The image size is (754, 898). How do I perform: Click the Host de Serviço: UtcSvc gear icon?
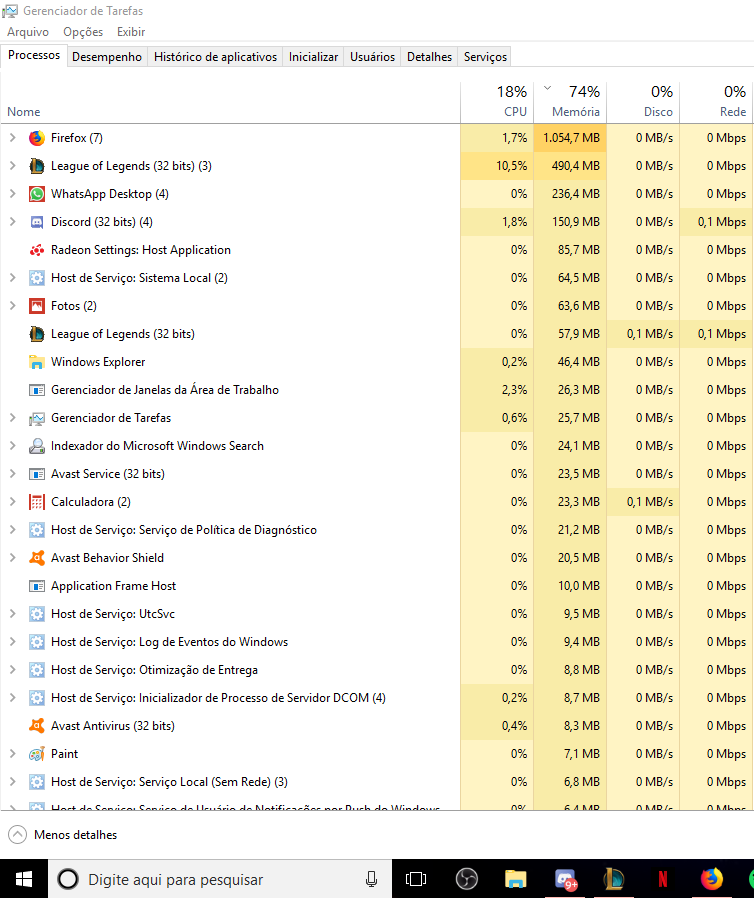point(37,614)
